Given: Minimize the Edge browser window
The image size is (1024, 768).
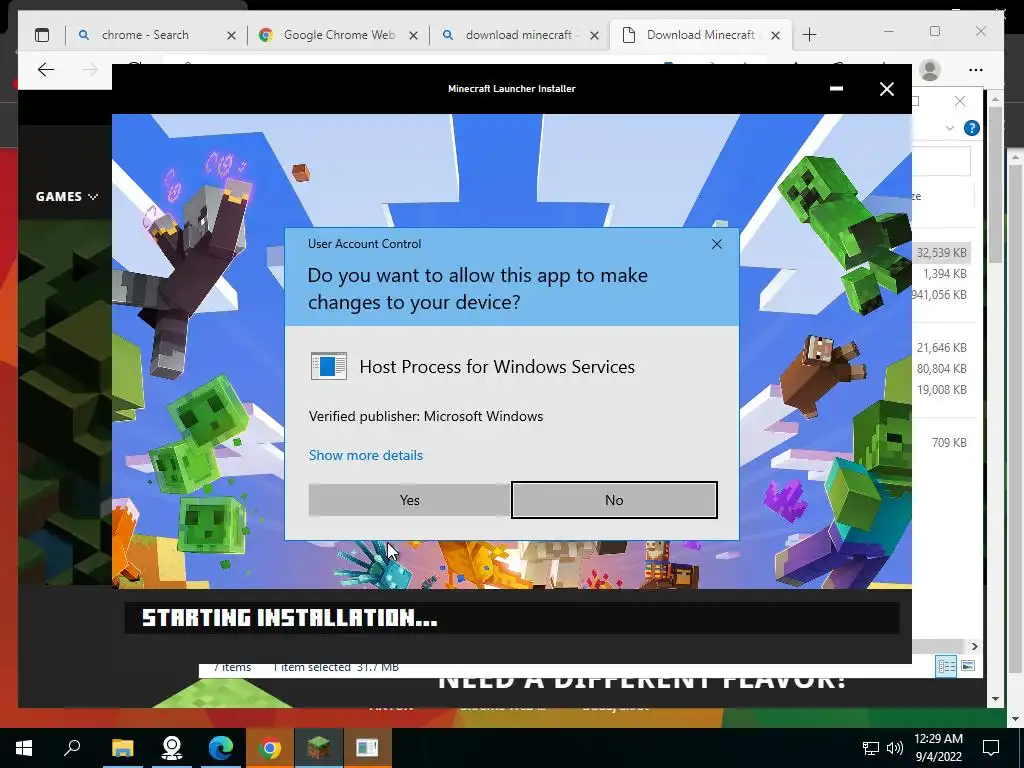Looking at the screenshot, I should (888, 31).
